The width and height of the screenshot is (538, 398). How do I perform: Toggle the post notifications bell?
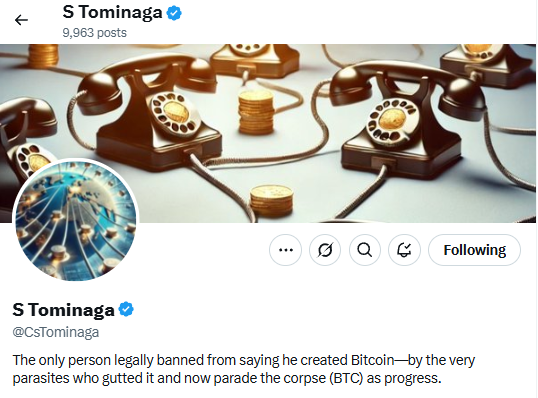point(404,250)
